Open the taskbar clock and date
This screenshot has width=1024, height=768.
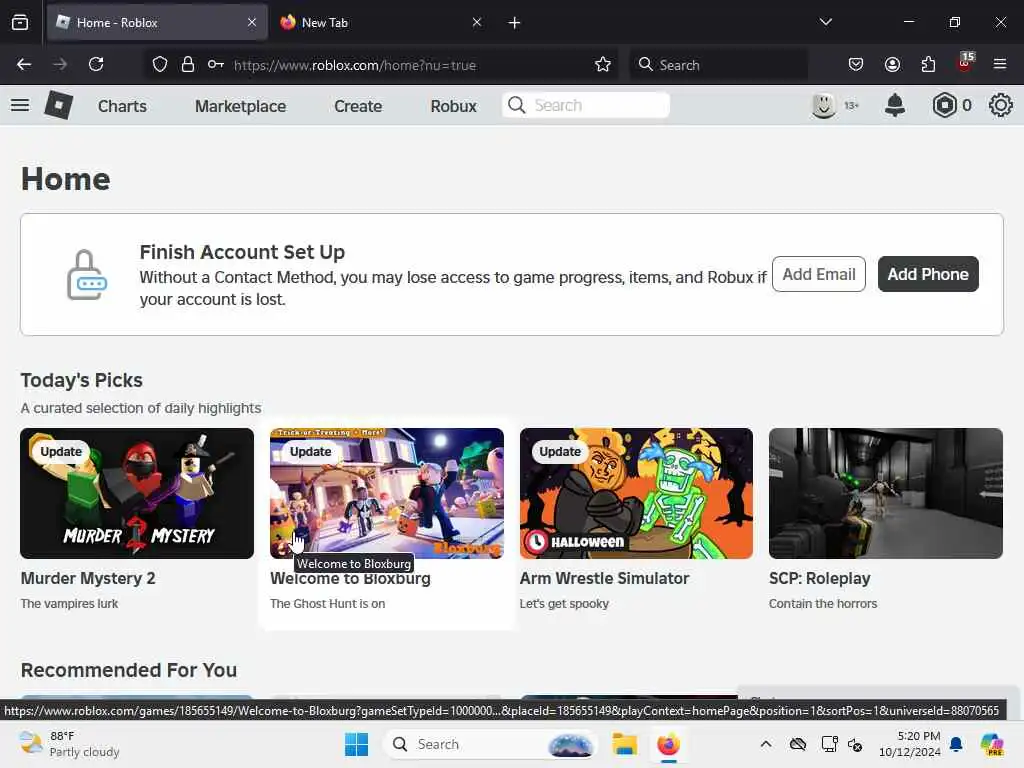point(910,744)
